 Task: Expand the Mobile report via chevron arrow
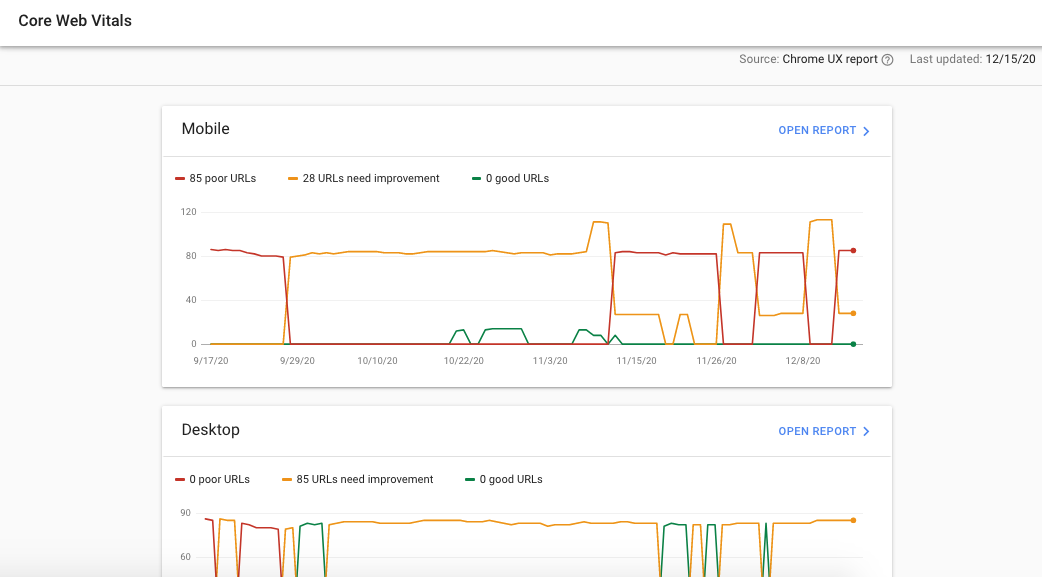[x=866, y=130]
